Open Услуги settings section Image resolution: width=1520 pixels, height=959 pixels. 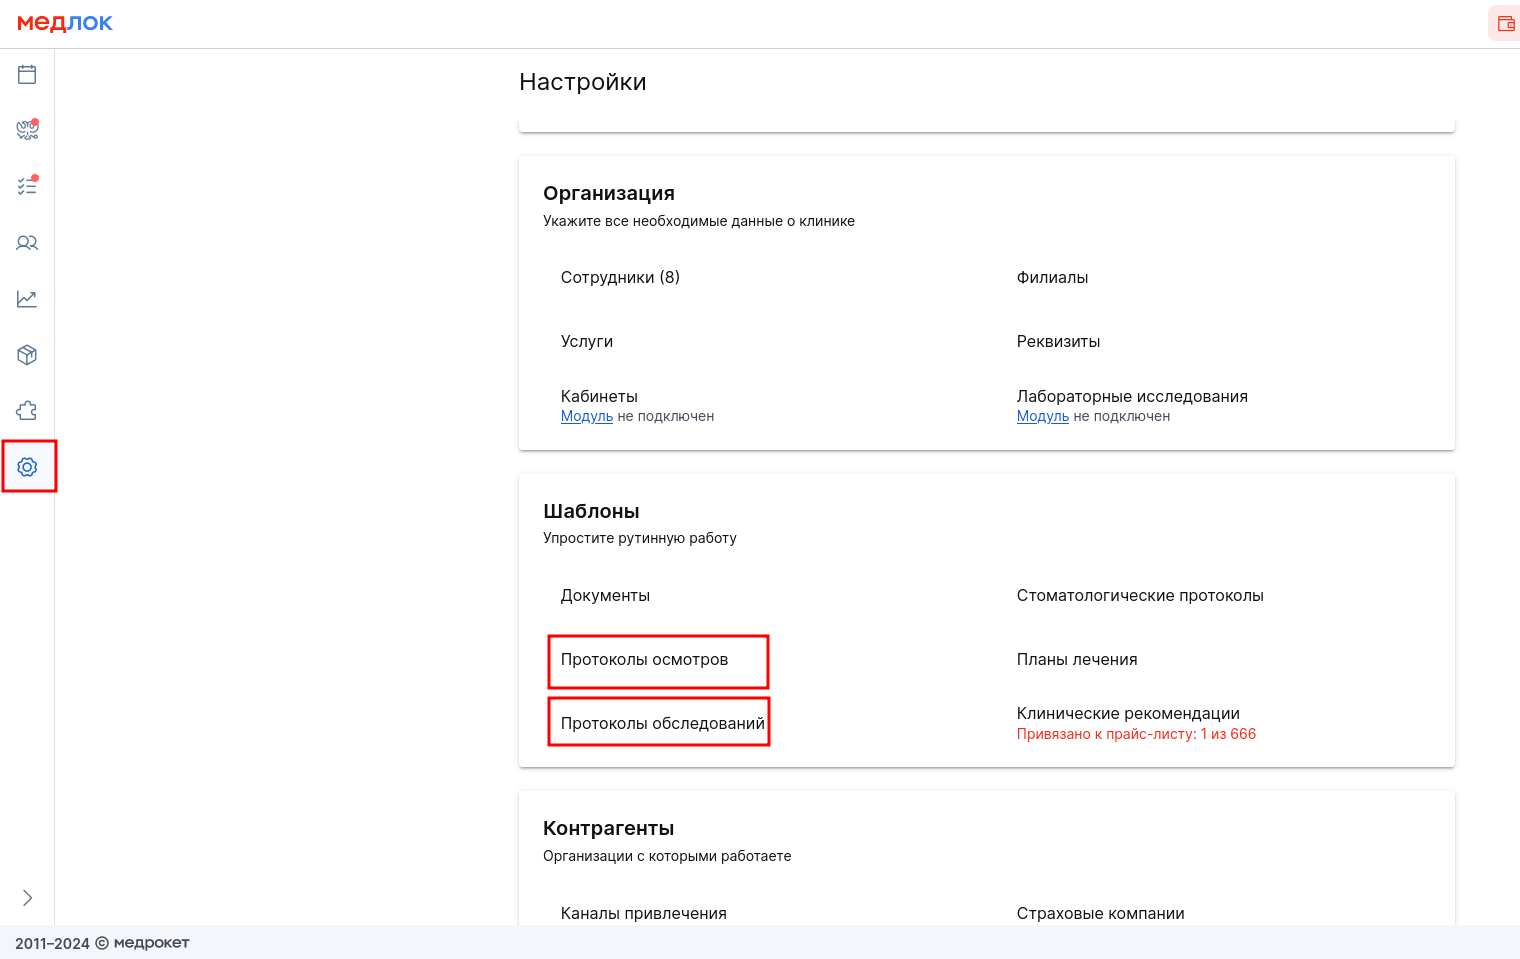pos(587,342)
